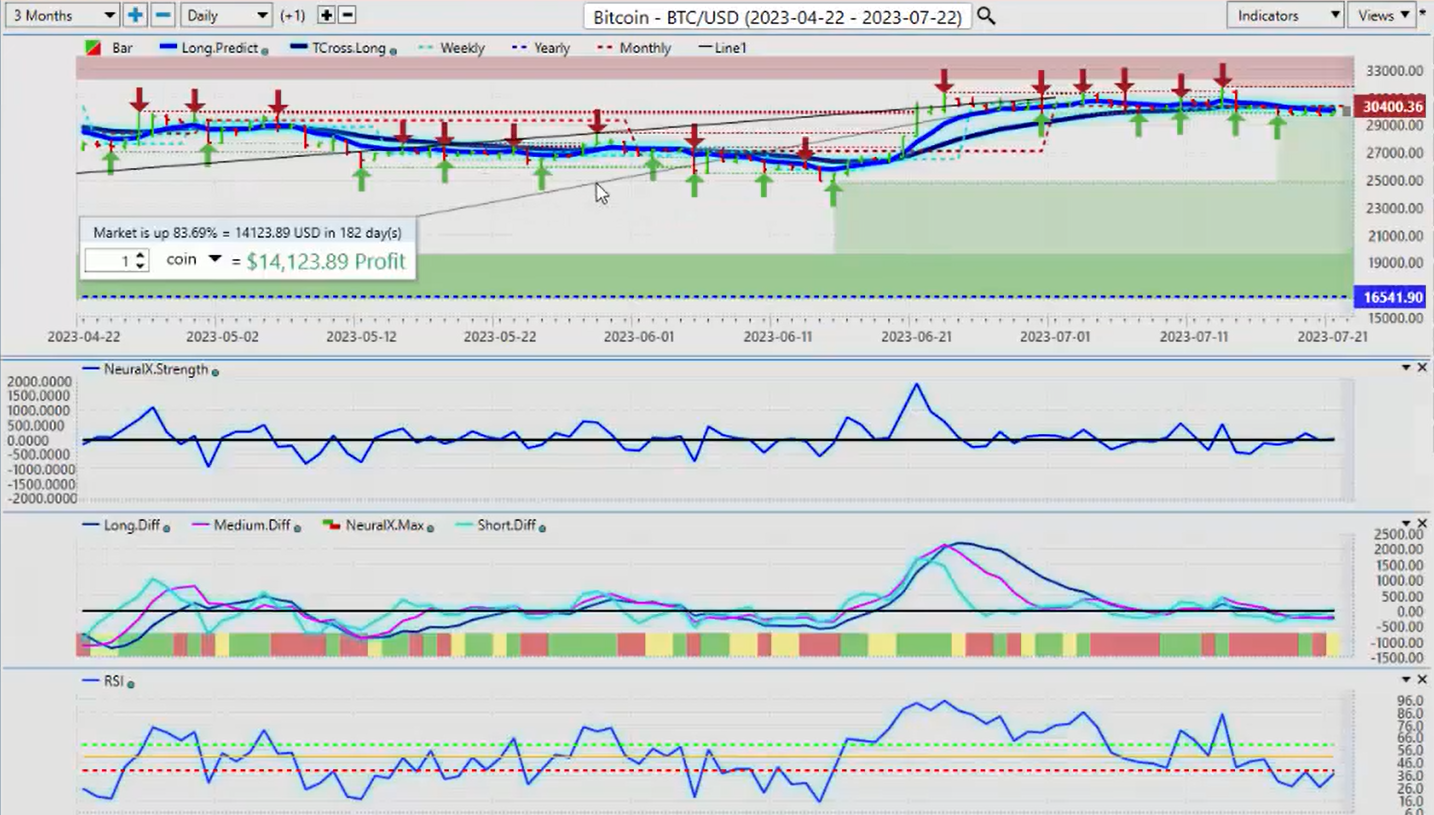
Task: Open the RSI panel options arrow
Action: (x=1406, y=679)
